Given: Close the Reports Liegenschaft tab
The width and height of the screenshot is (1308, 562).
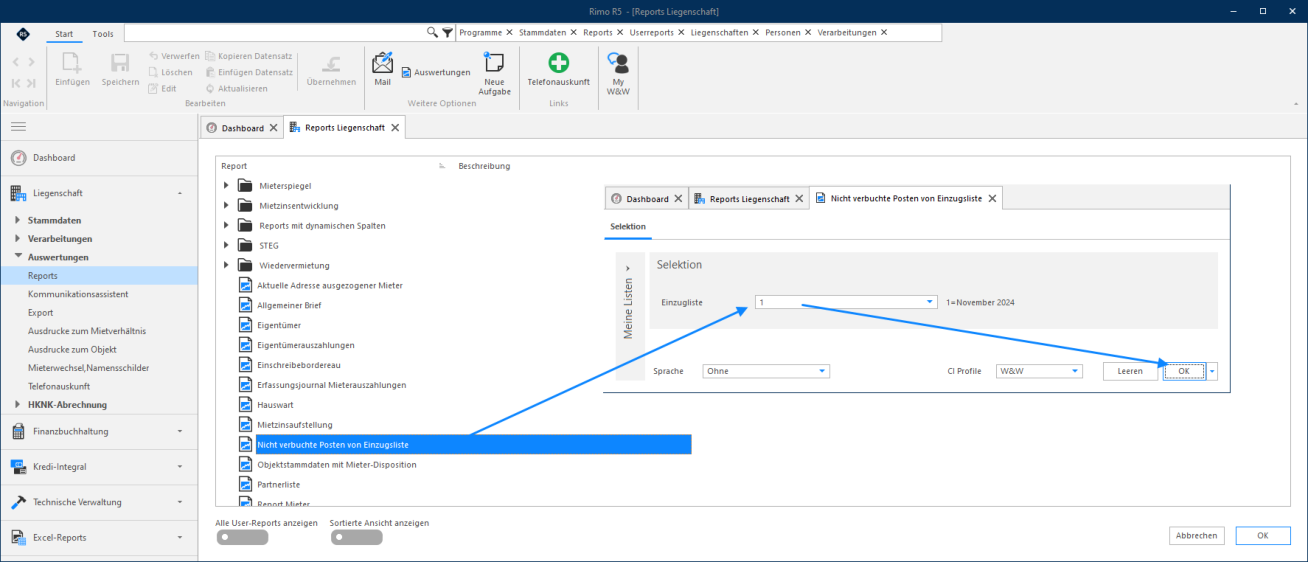Looking at the screenshot, I should (395, 128).
